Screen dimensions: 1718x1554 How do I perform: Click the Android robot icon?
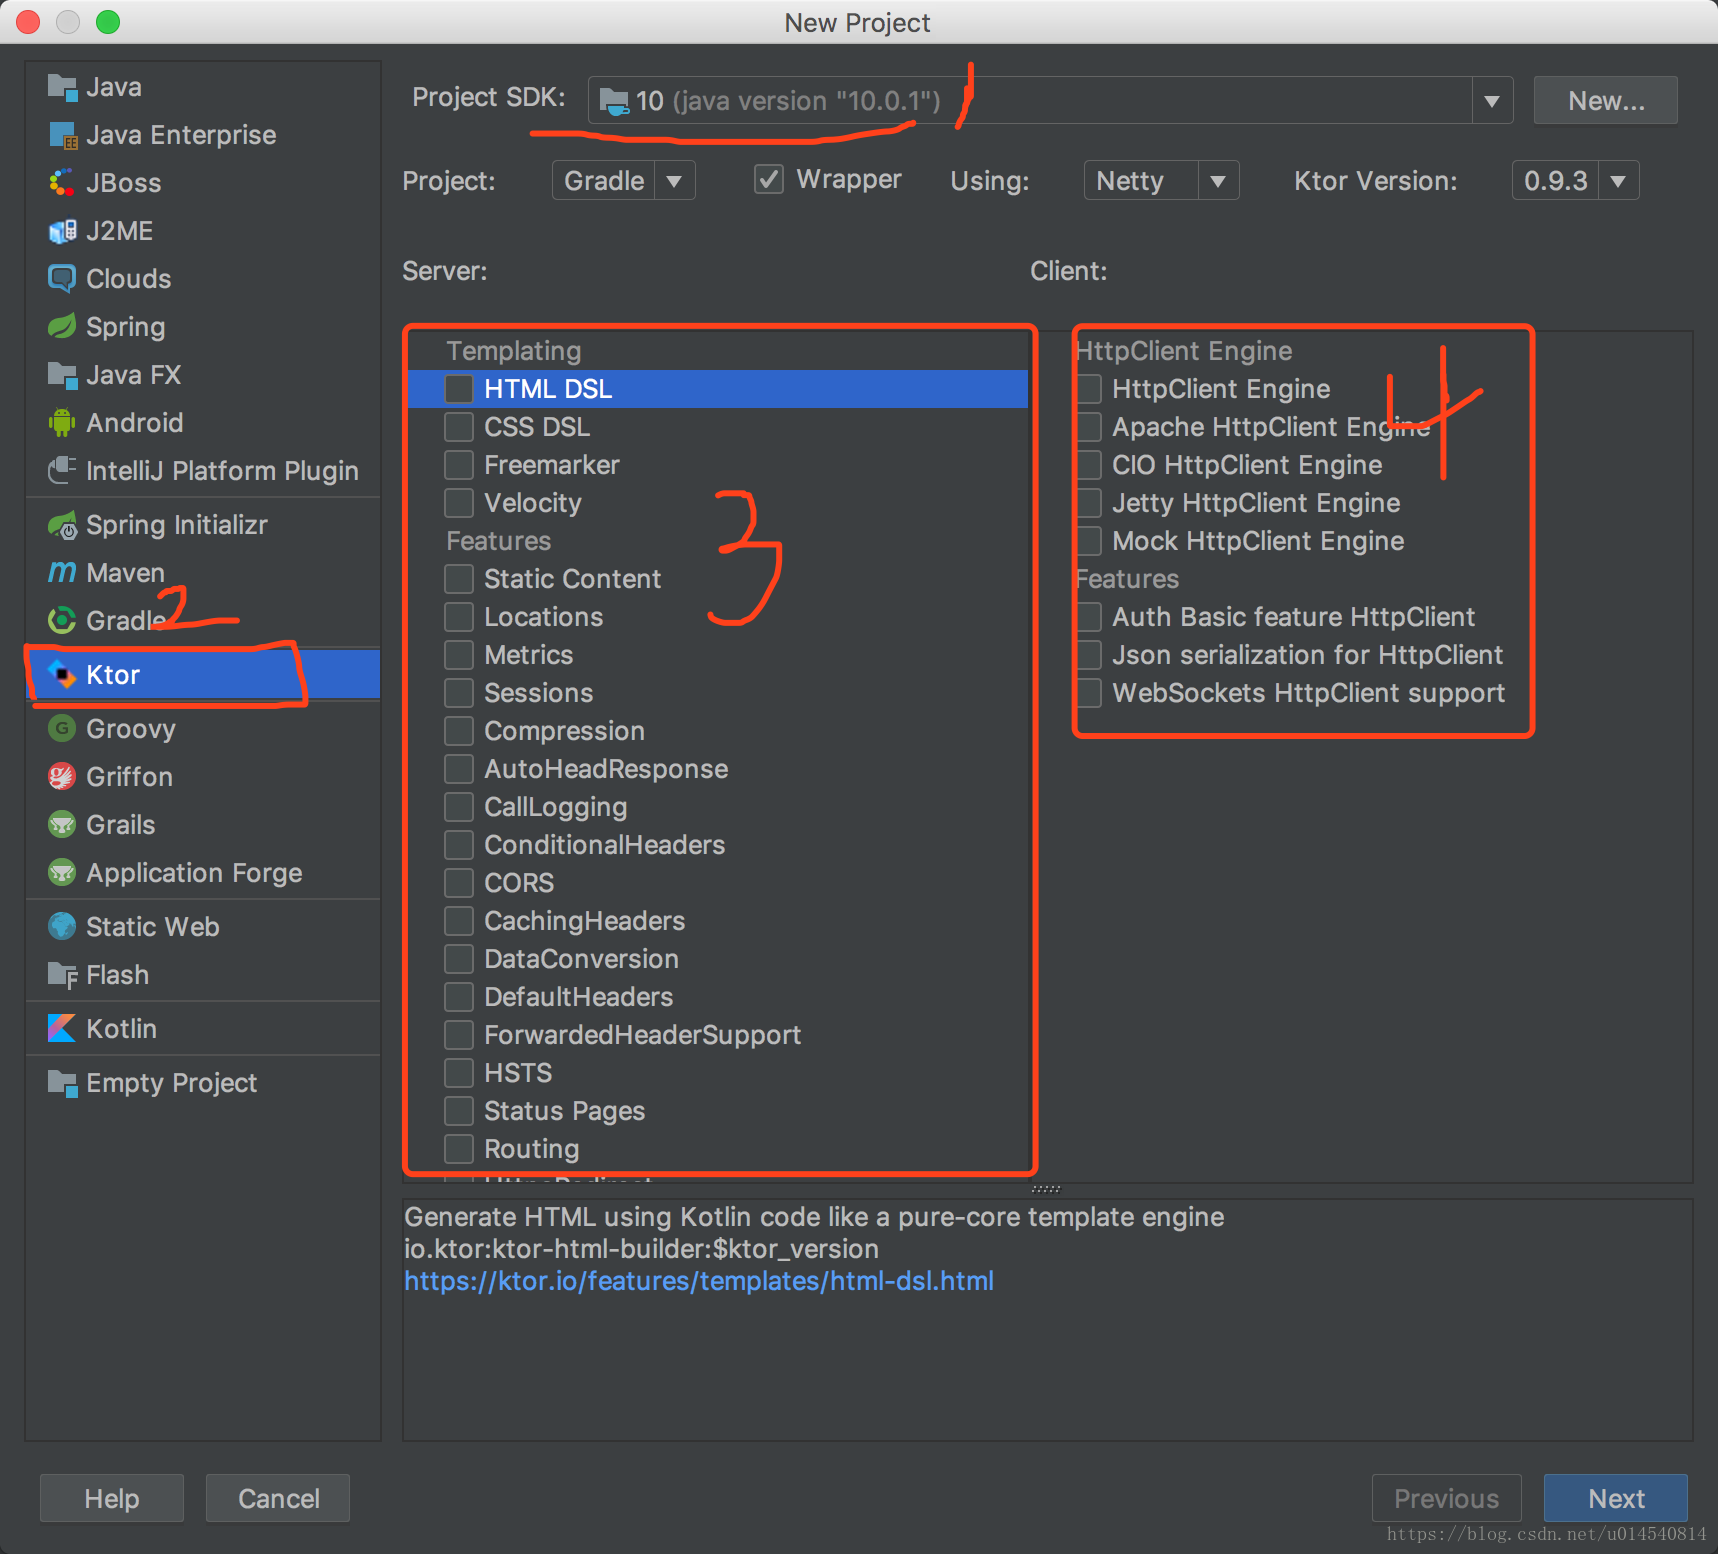pyautogui.click(x=62, y=423)
